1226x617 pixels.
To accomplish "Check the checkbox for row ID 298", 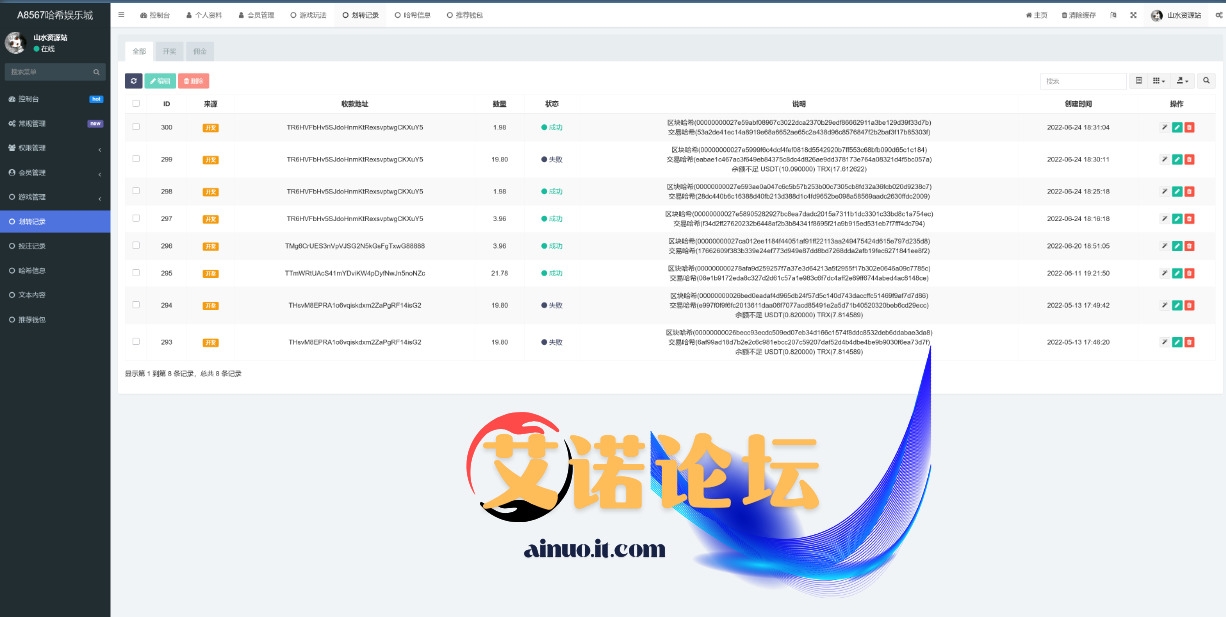I will (136, 191).
